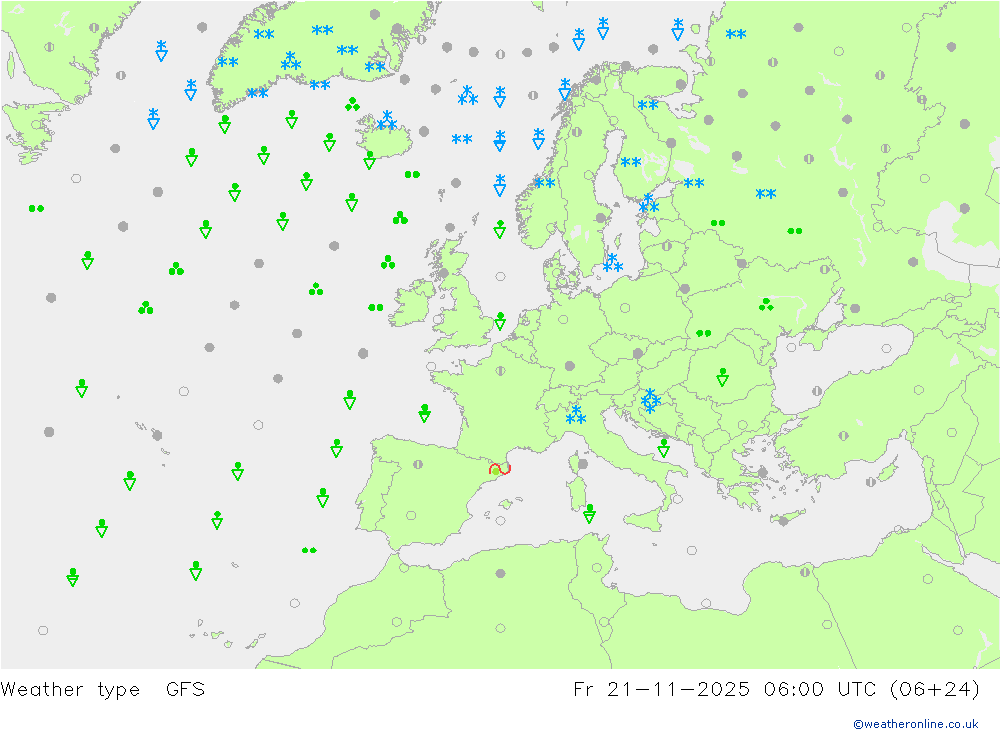Select the rain shower symbol off East Anglia
The height and width of the screenshot is (733, 1000).
pos(500,321)
